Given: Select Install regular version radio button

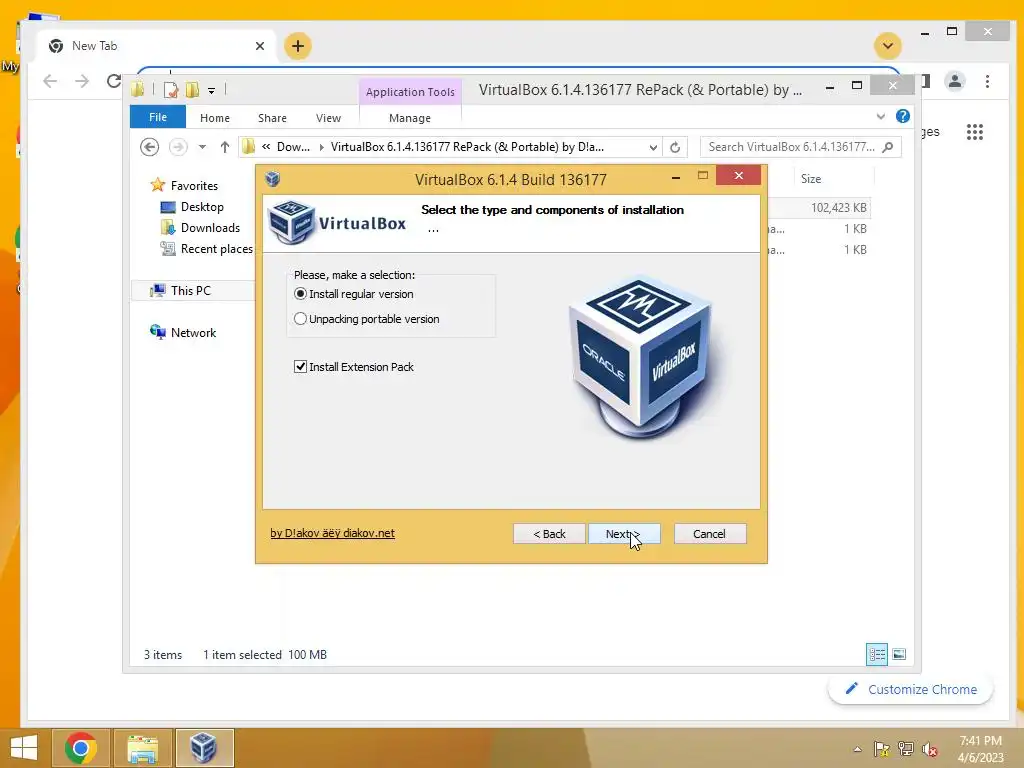Looking at the screenshot, I should coord(300,294).
